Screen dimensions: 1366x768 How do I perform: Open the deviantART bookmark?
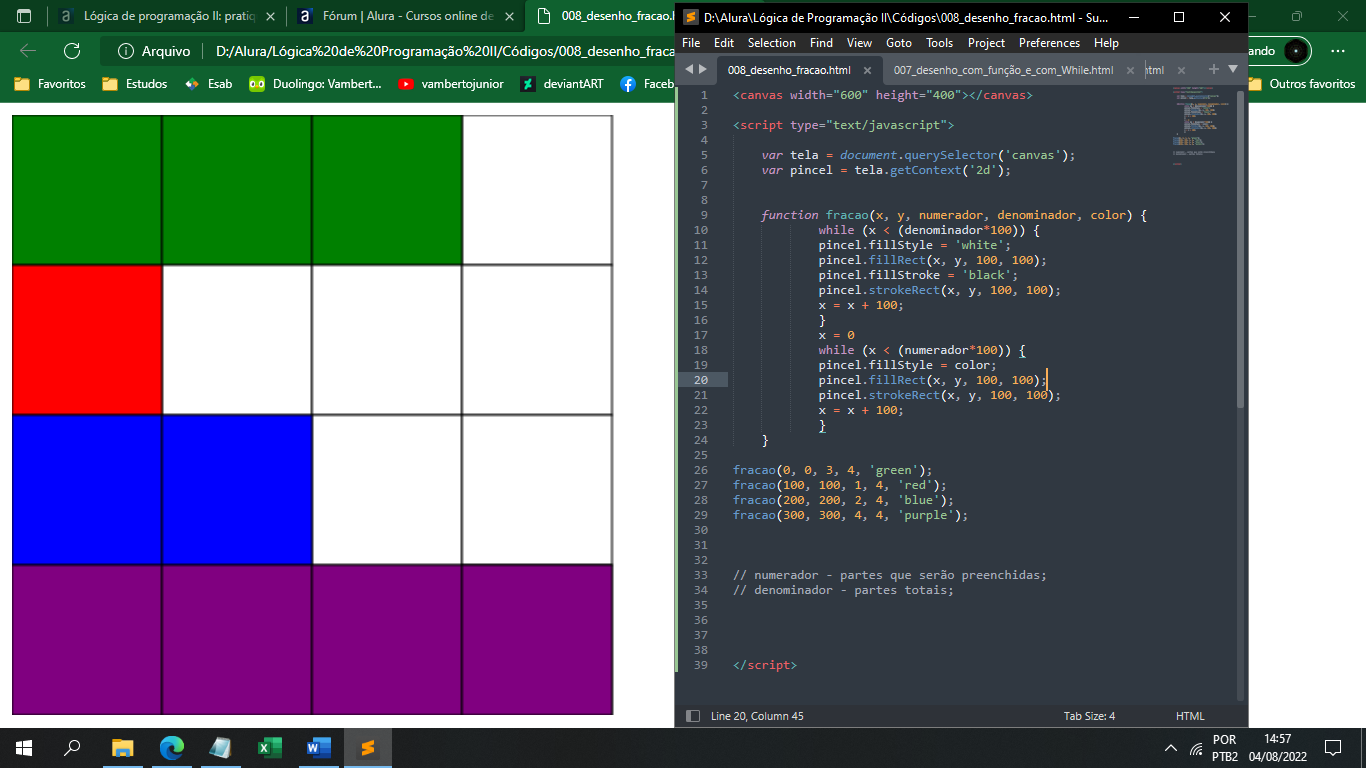click(562, 84)
